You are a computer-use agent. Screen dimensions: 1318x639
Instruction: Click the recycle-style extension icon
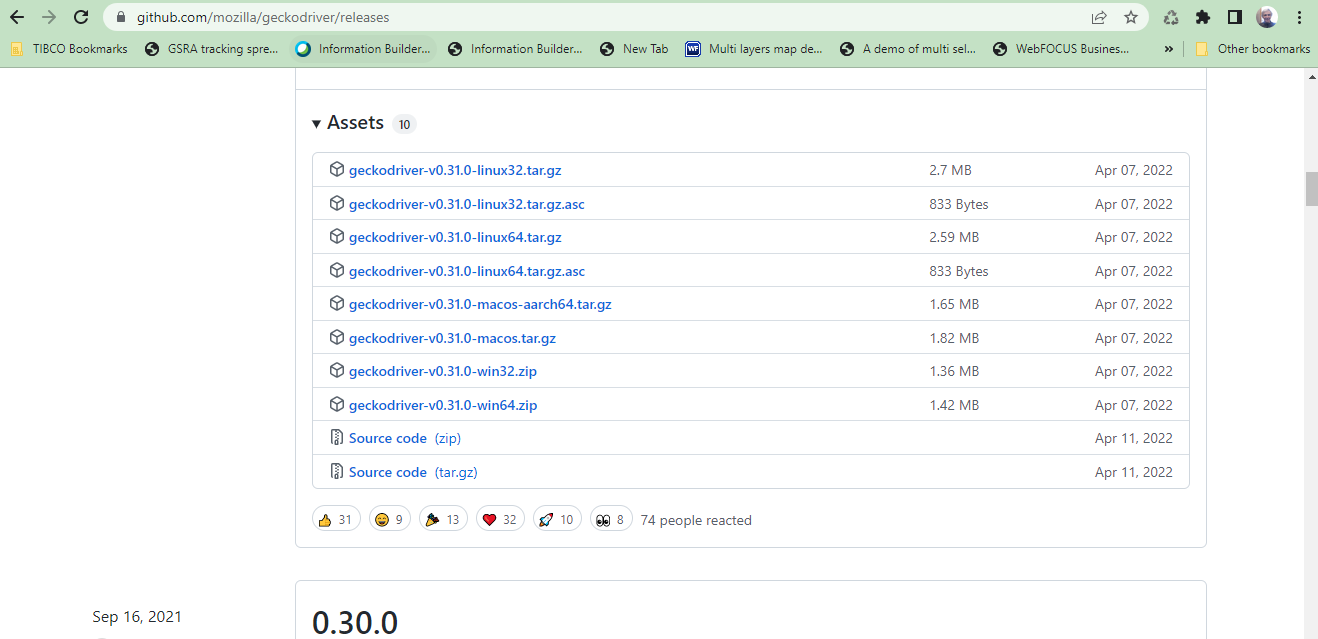tap(1171, 17)
